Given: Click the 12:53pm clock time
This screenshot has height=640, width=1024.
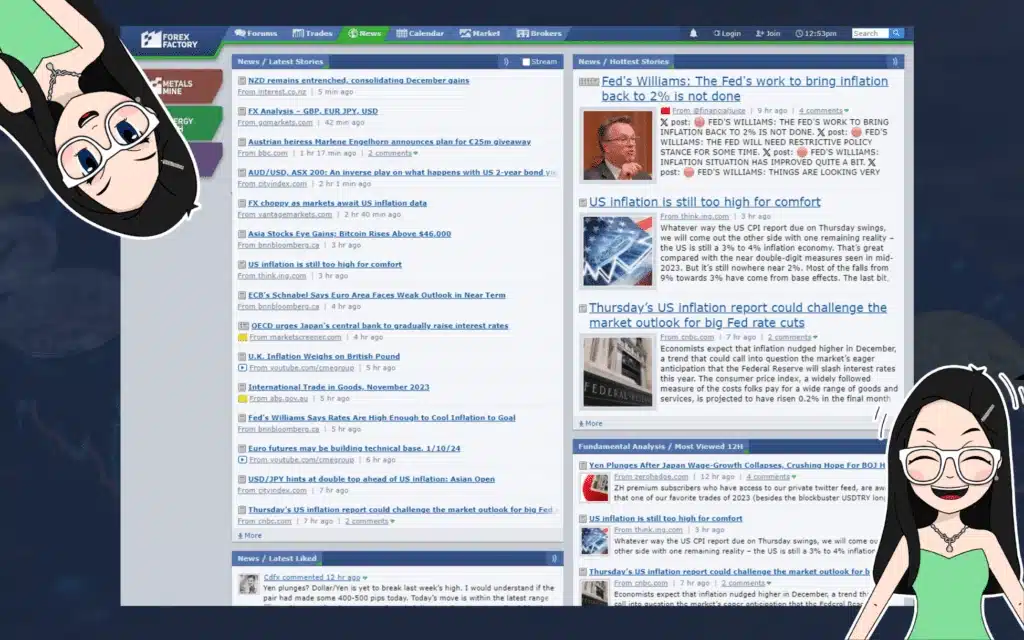Looking at the screenshot, I should [x=816, y=33].
